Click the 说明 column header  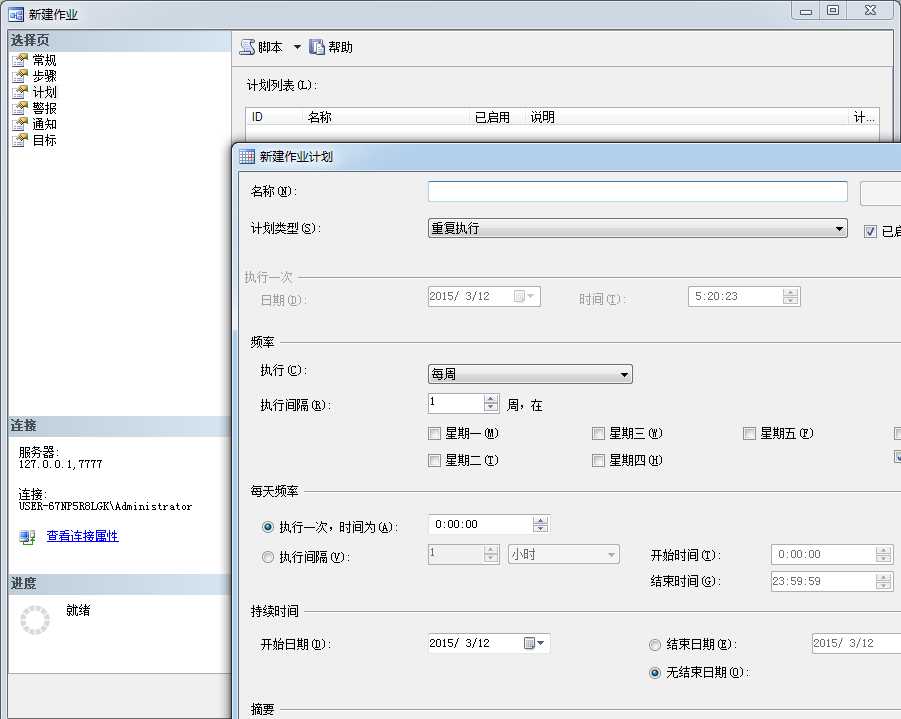click(x=542, y=117)
